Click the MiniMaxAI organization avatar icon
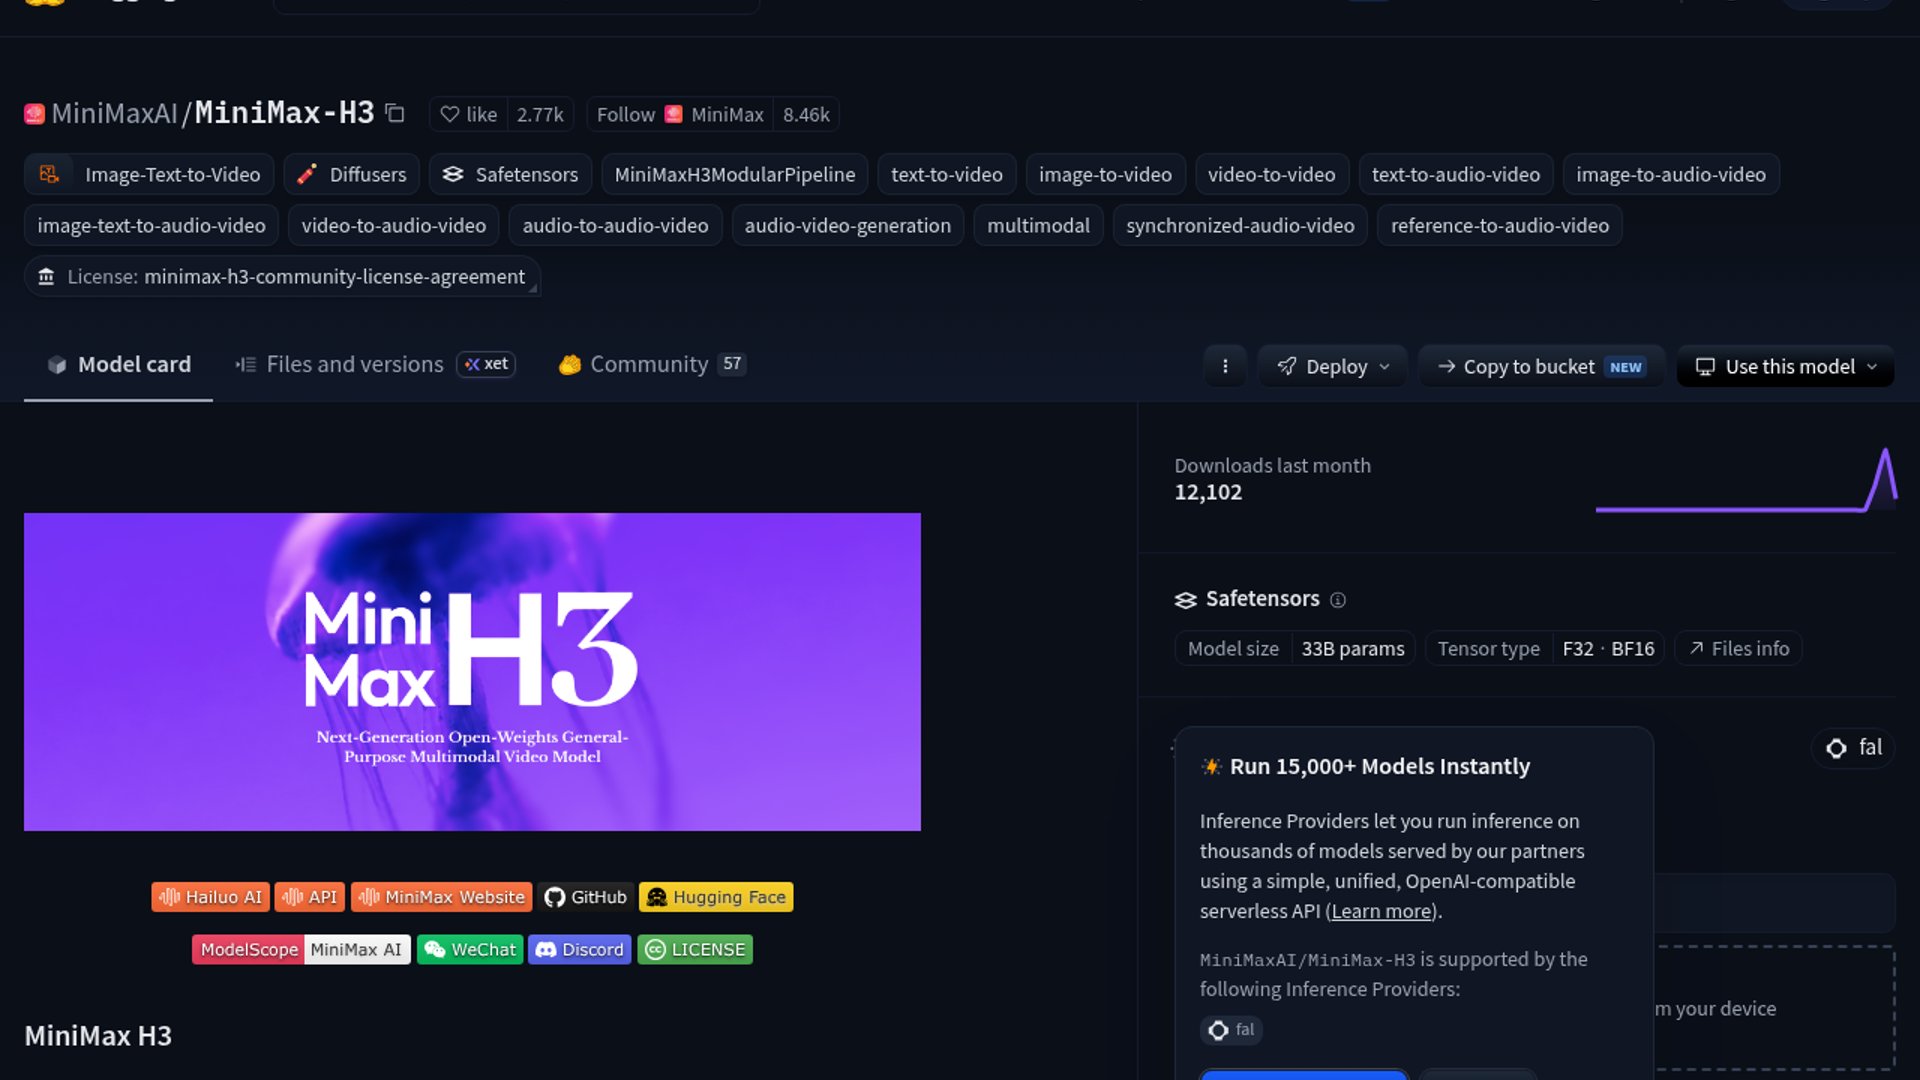The image size is (1920, 1080). 35,114
